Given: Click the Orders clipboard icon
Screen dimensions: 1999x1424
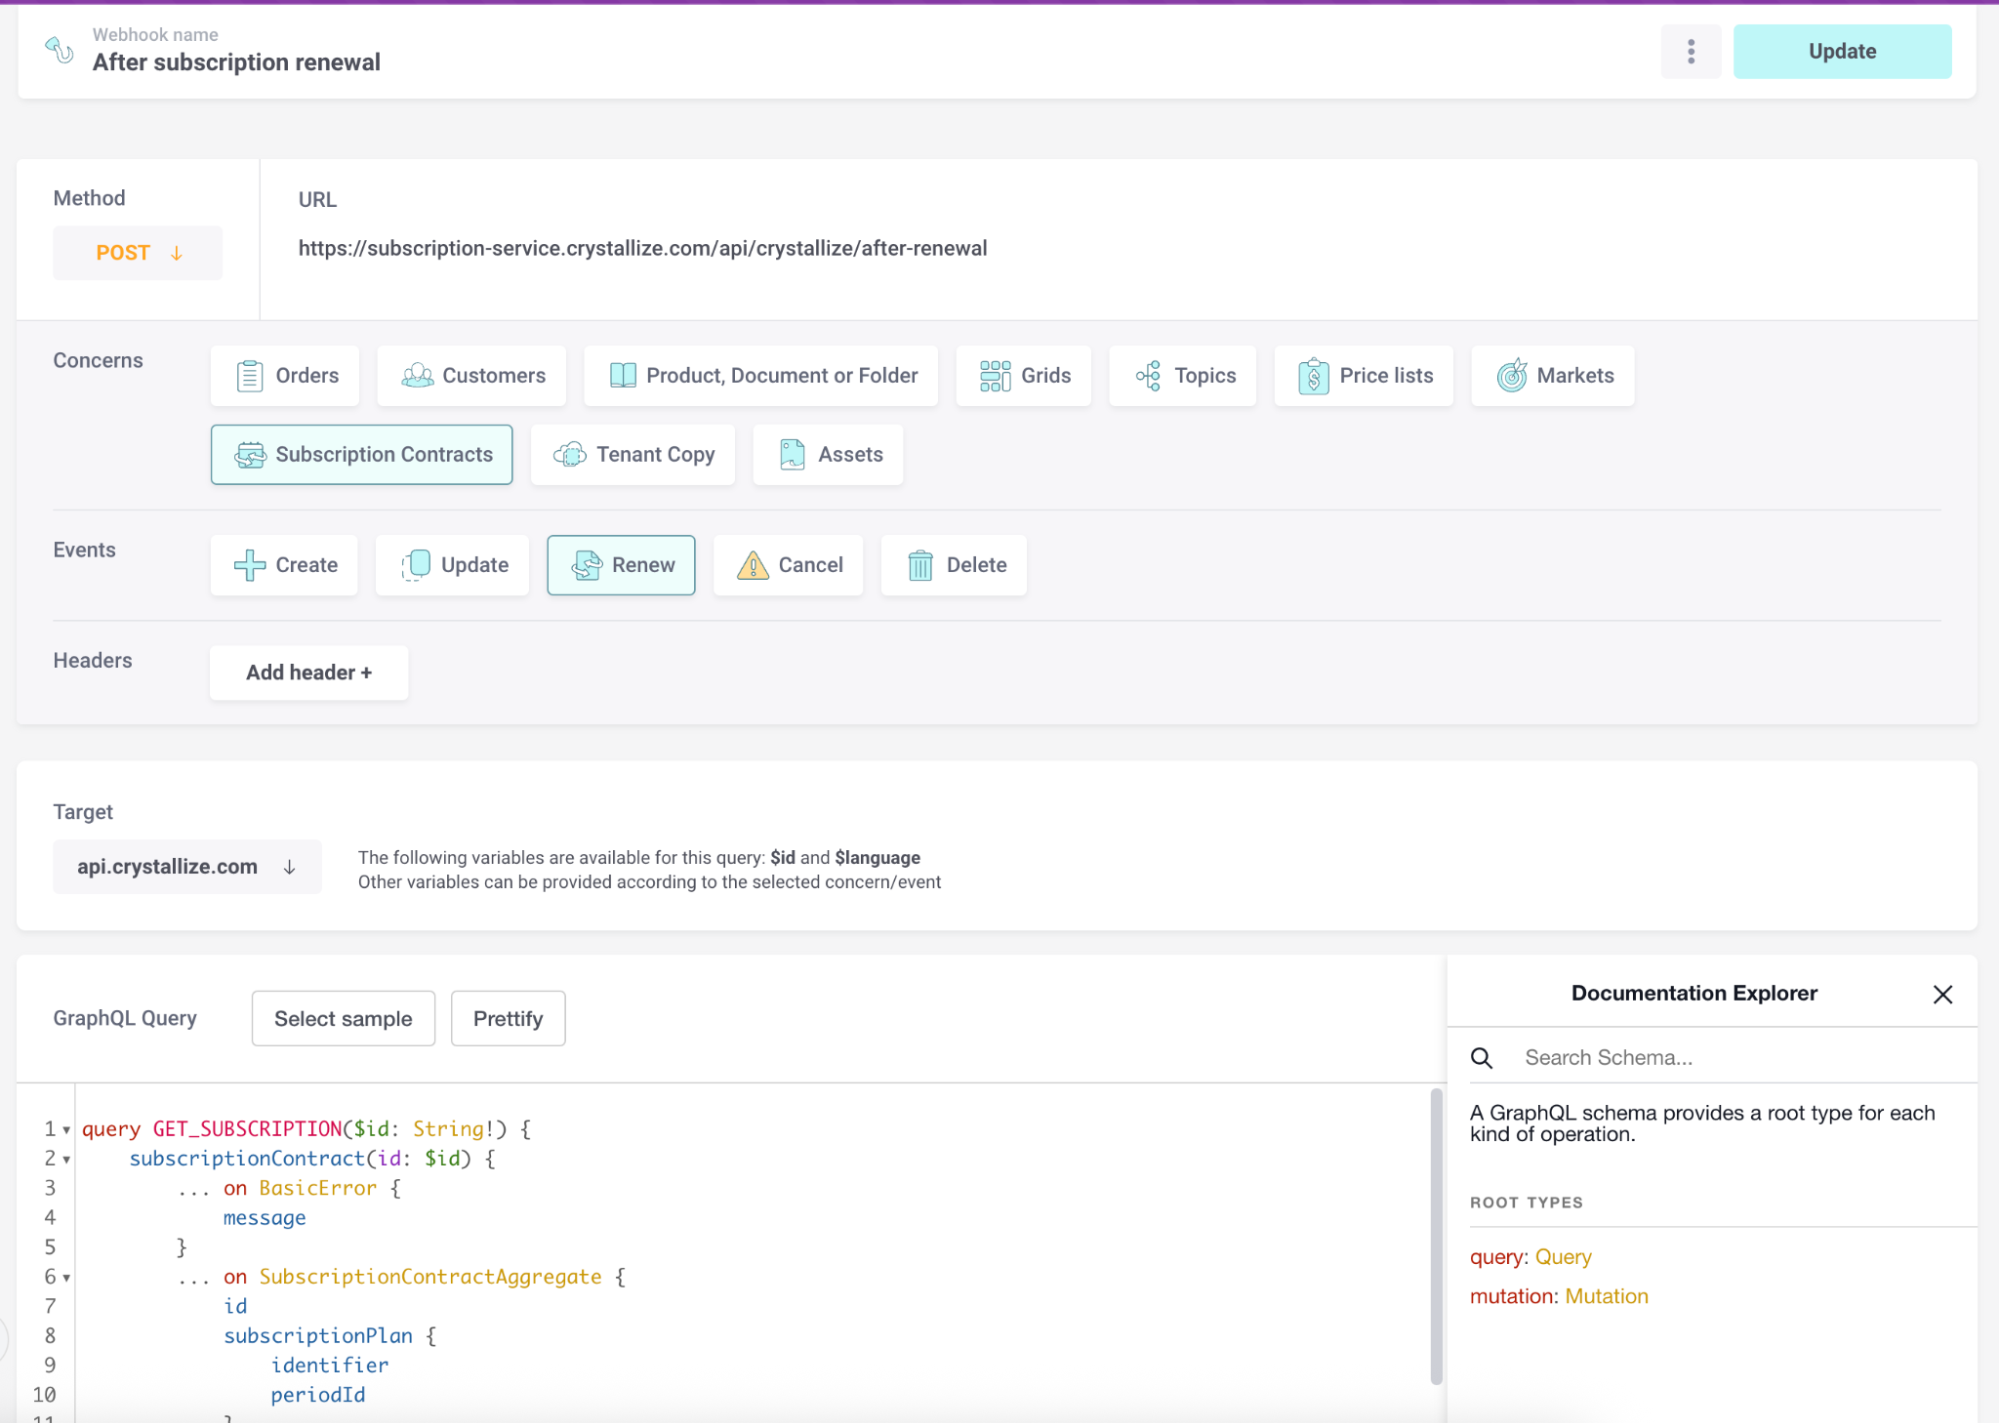Looking at the screenshot, I should pos(249,376).
